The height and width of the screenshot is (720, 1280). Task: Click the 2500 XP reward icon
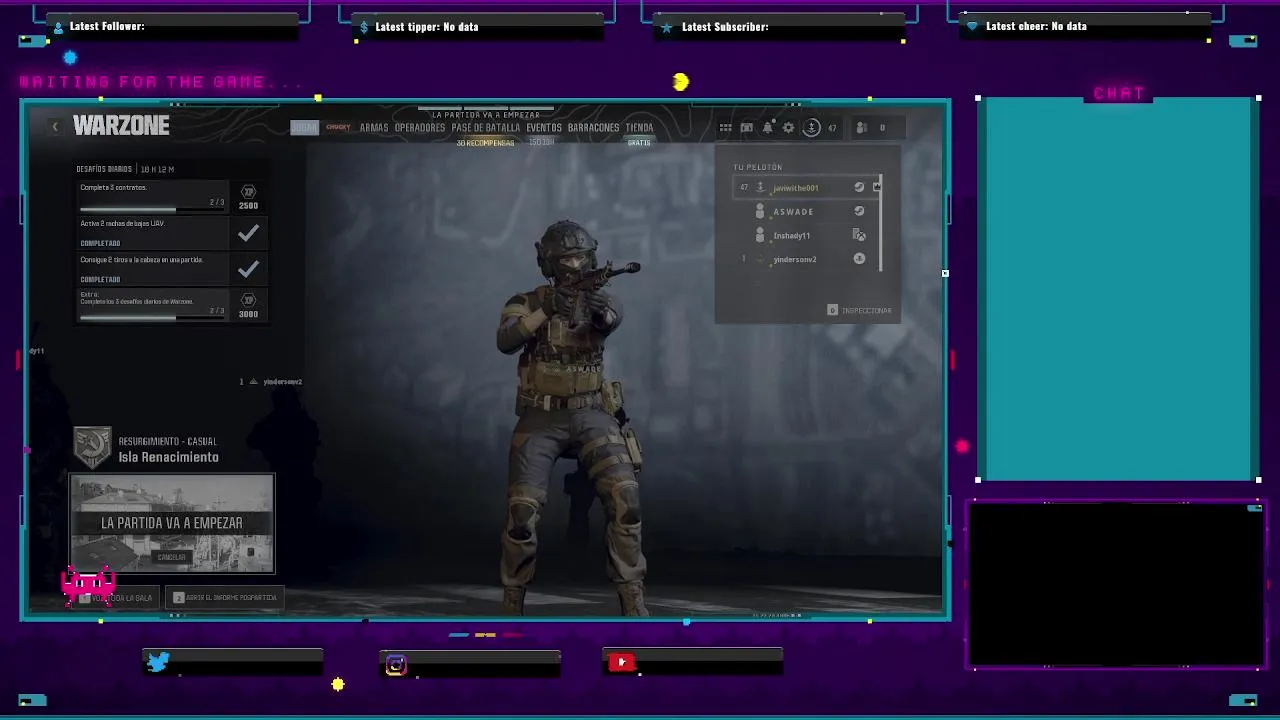[248, 197]
